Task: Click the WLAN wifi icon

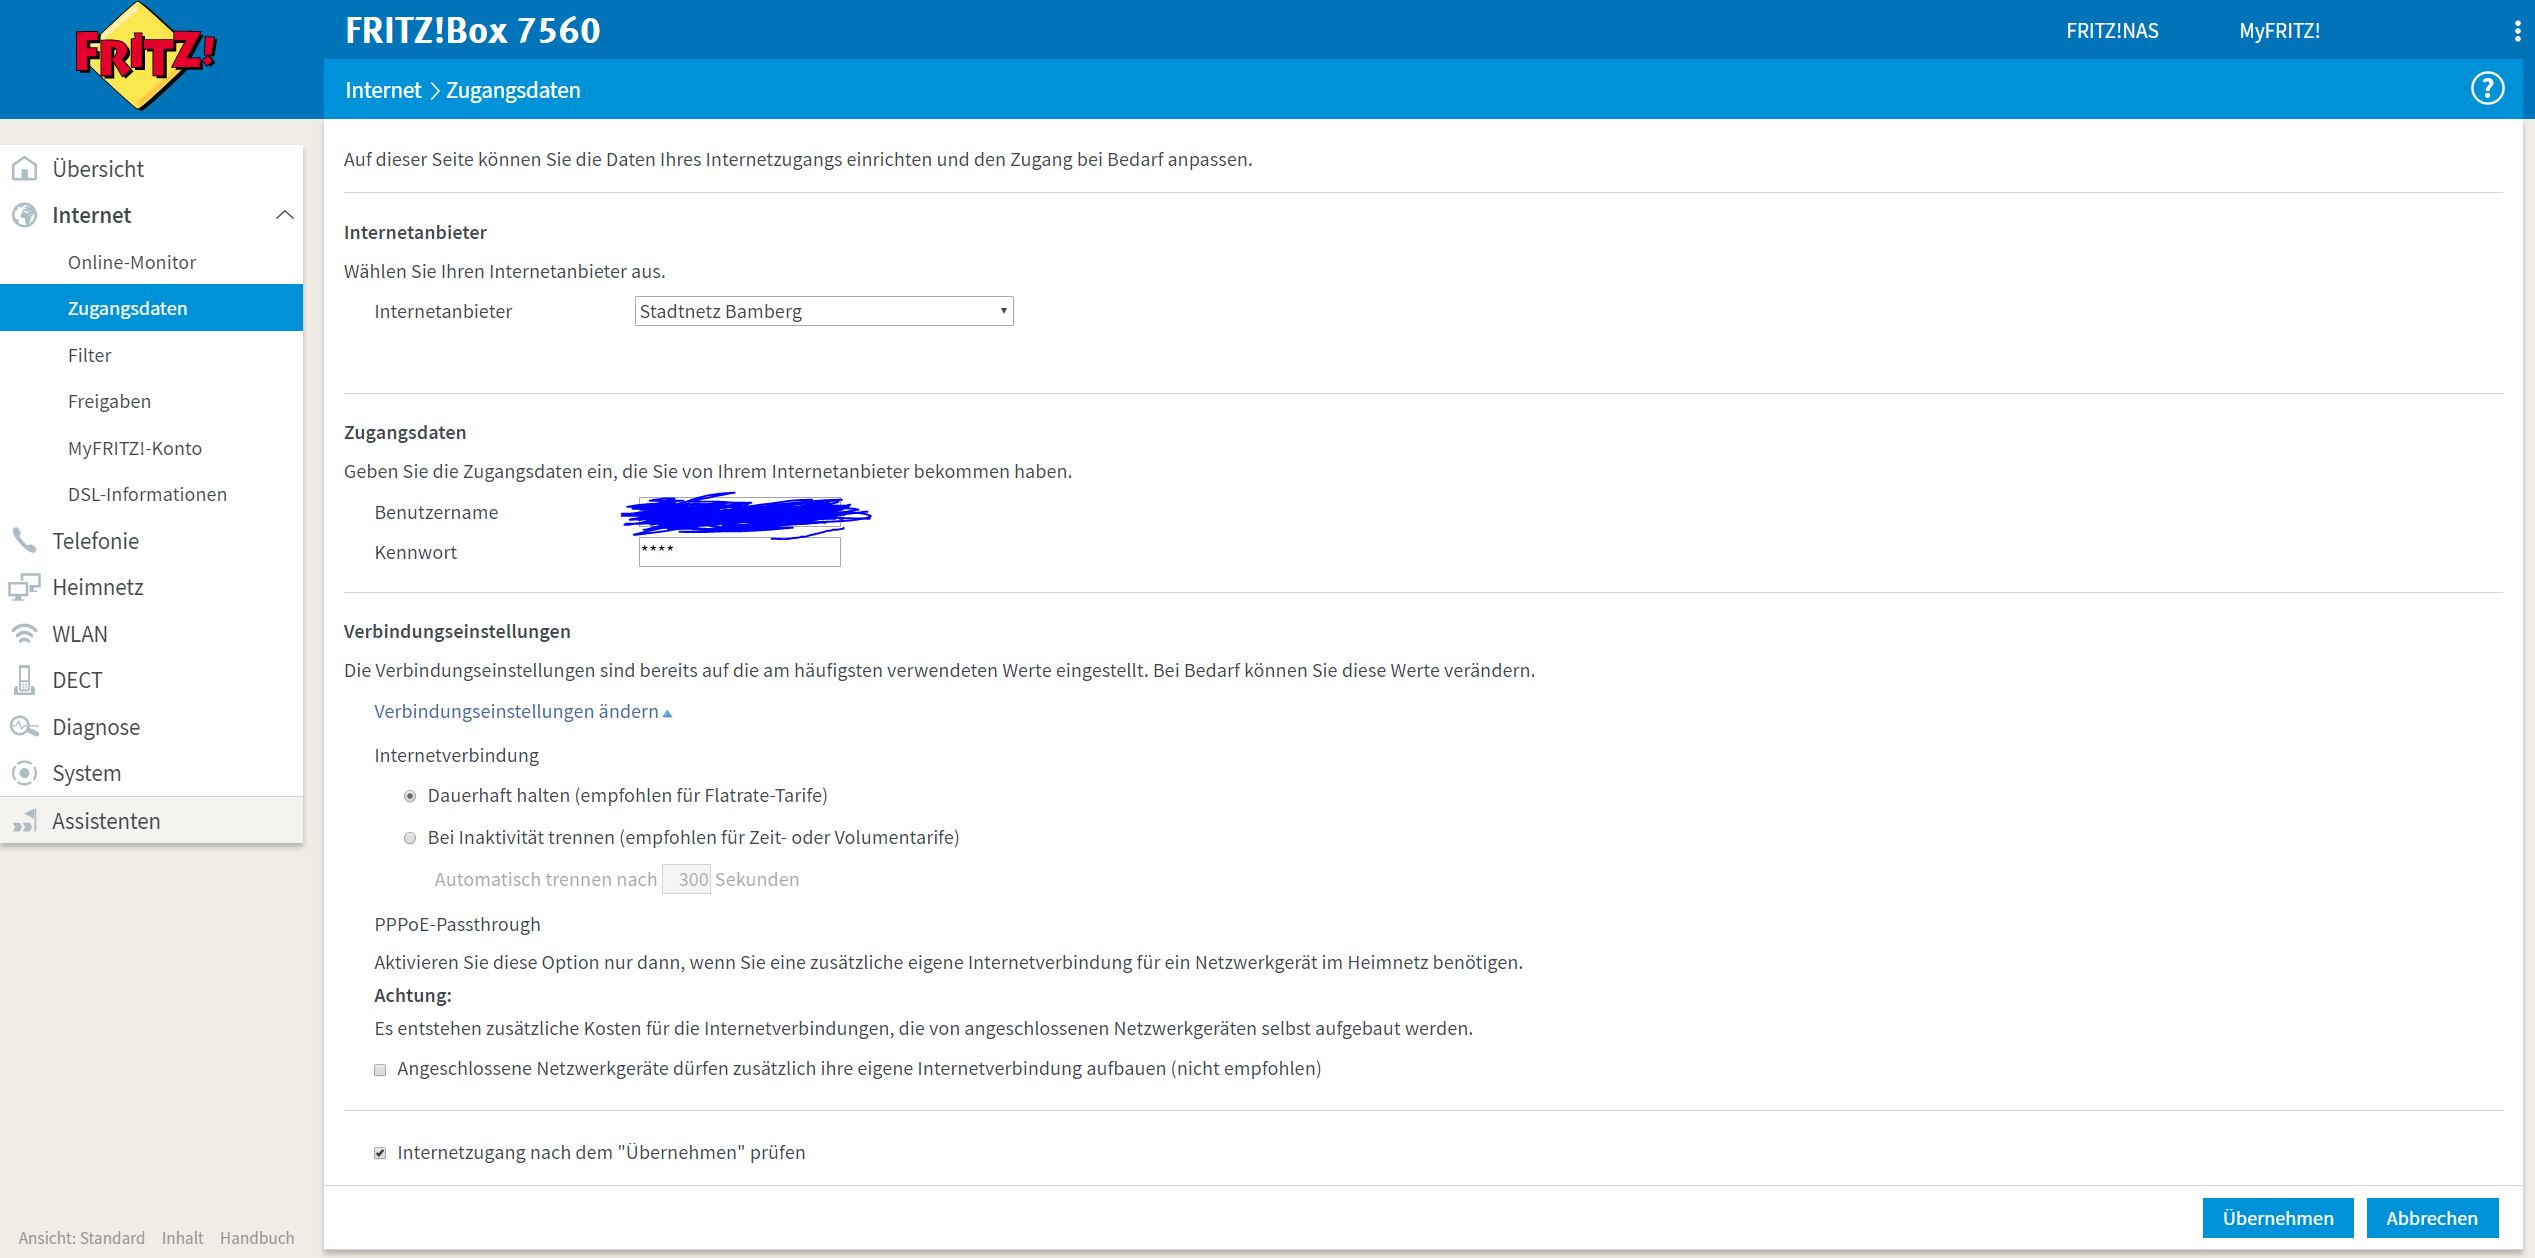Action: coord(24,634)
